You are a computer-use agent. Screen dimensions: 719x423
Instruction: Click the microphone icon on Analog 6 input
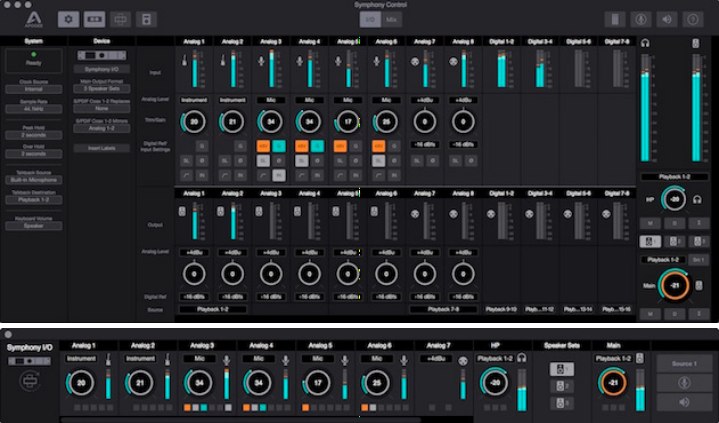[376, 61]
